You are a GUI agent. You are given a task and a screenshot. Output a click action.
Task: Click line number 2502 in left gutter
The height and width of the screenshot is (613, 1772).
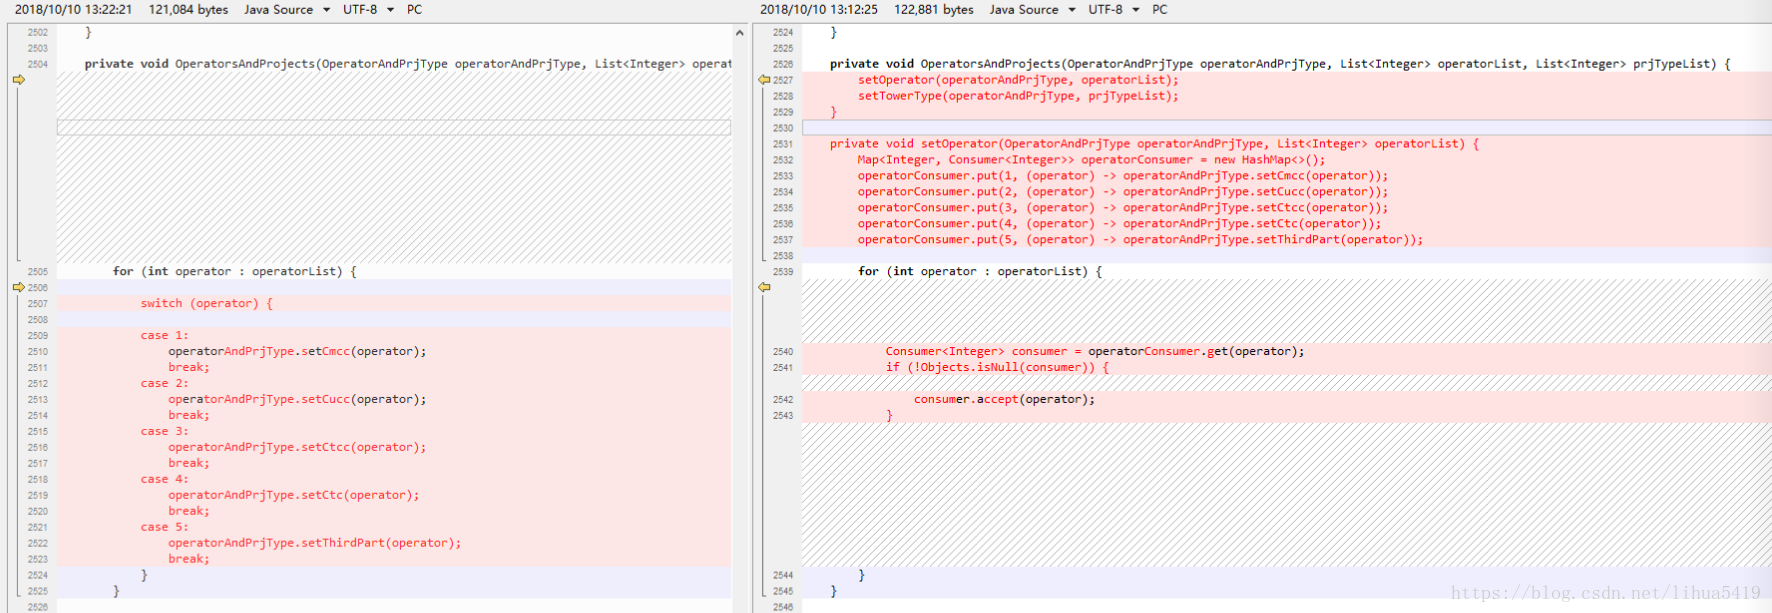coord(37,32)
